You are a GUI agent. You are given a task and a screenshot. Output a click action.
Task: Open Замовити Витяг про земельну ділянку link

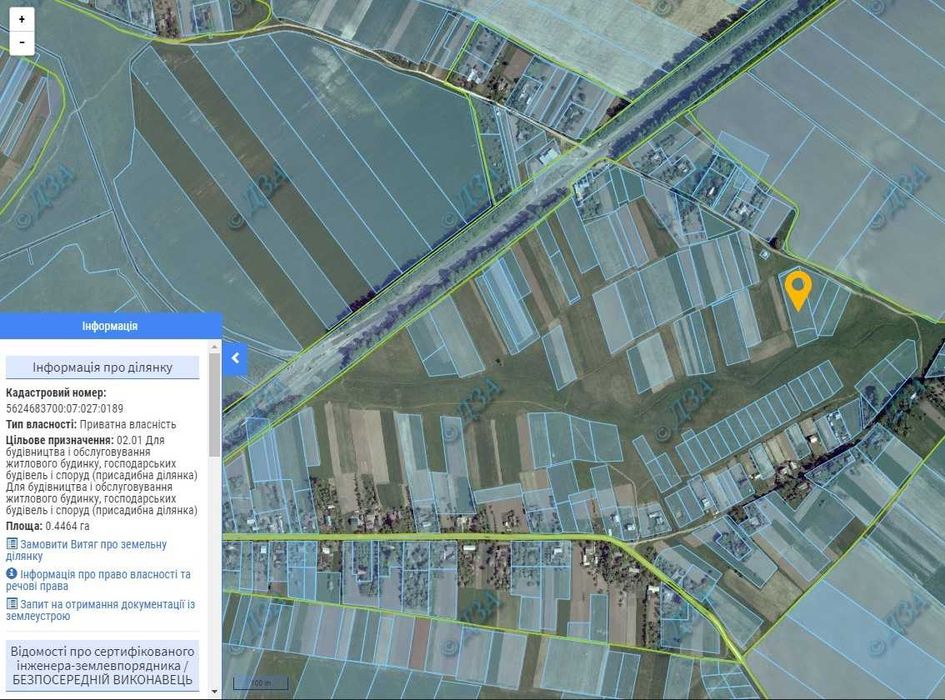pos(86,550)
